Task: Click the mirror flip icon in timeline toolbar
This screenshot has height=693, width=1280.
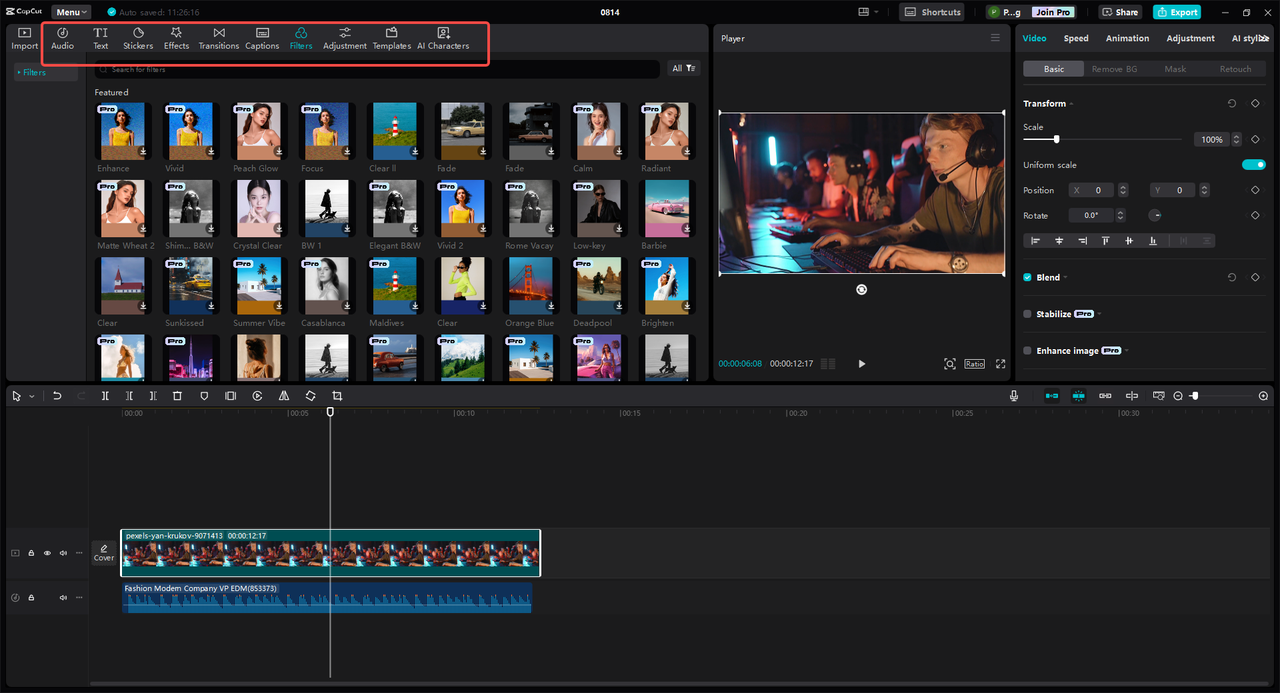Action: point(284,396)
